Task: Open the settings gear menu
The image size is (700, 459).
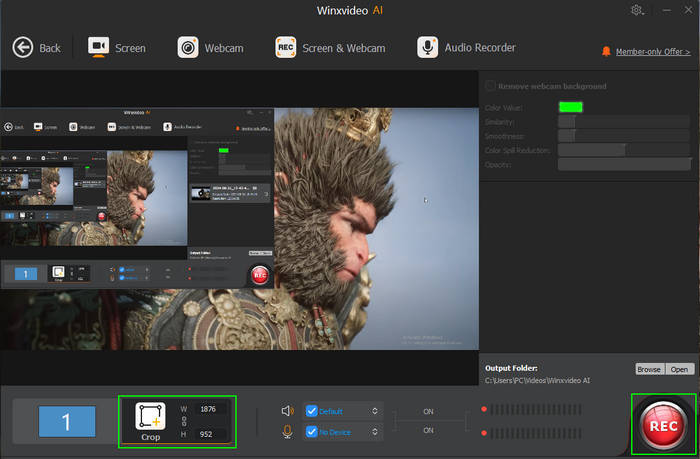Action: point(637,10)
